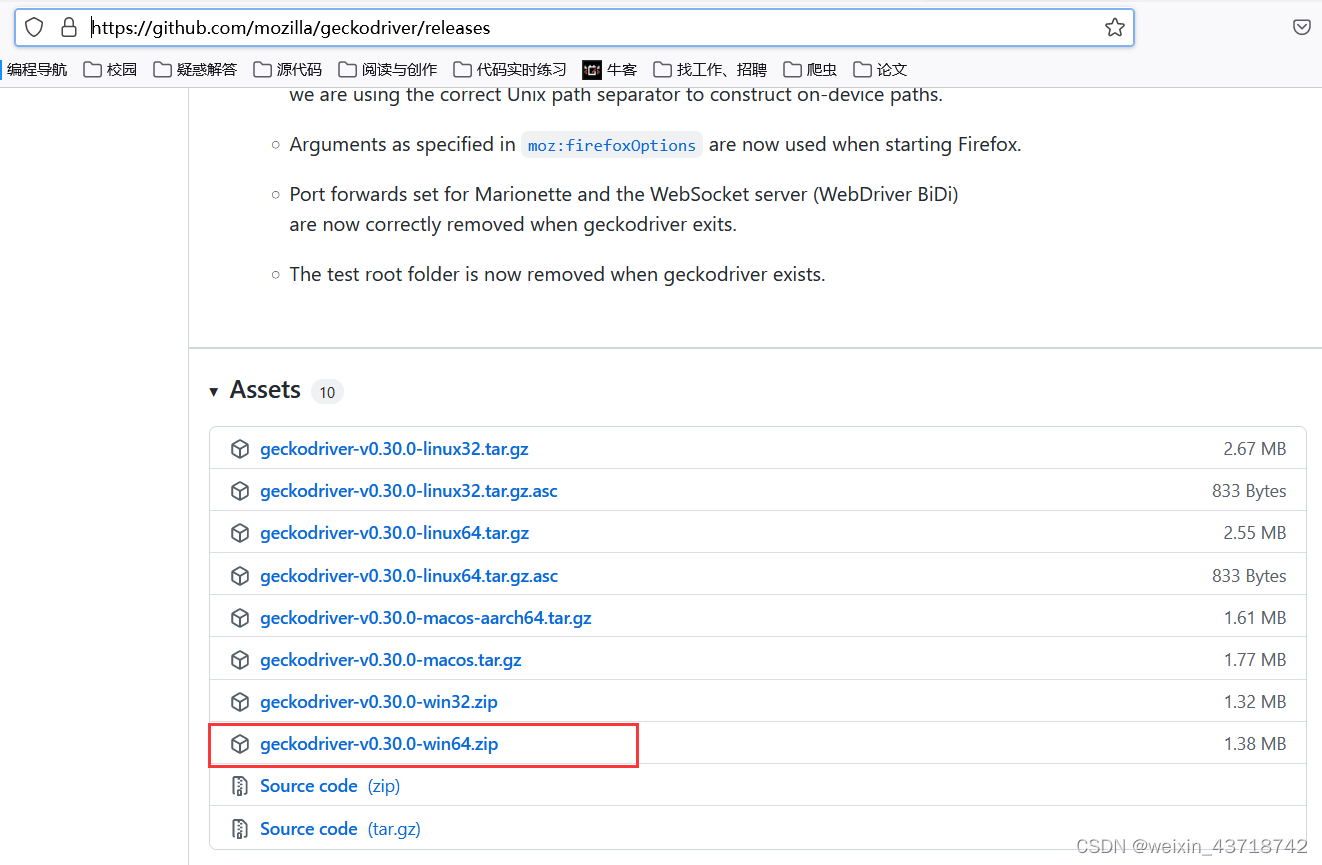This screenshot has height=865, width=1322.
Task: Download geckodriver-v0.30.0-win64.zip
Action: point(379,744)
